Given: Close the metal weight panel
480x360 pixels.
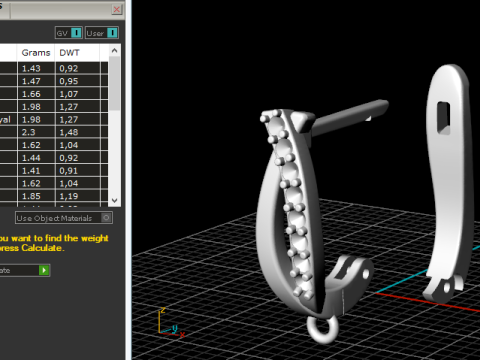Looking at the screenshot, I should [116, 9].
